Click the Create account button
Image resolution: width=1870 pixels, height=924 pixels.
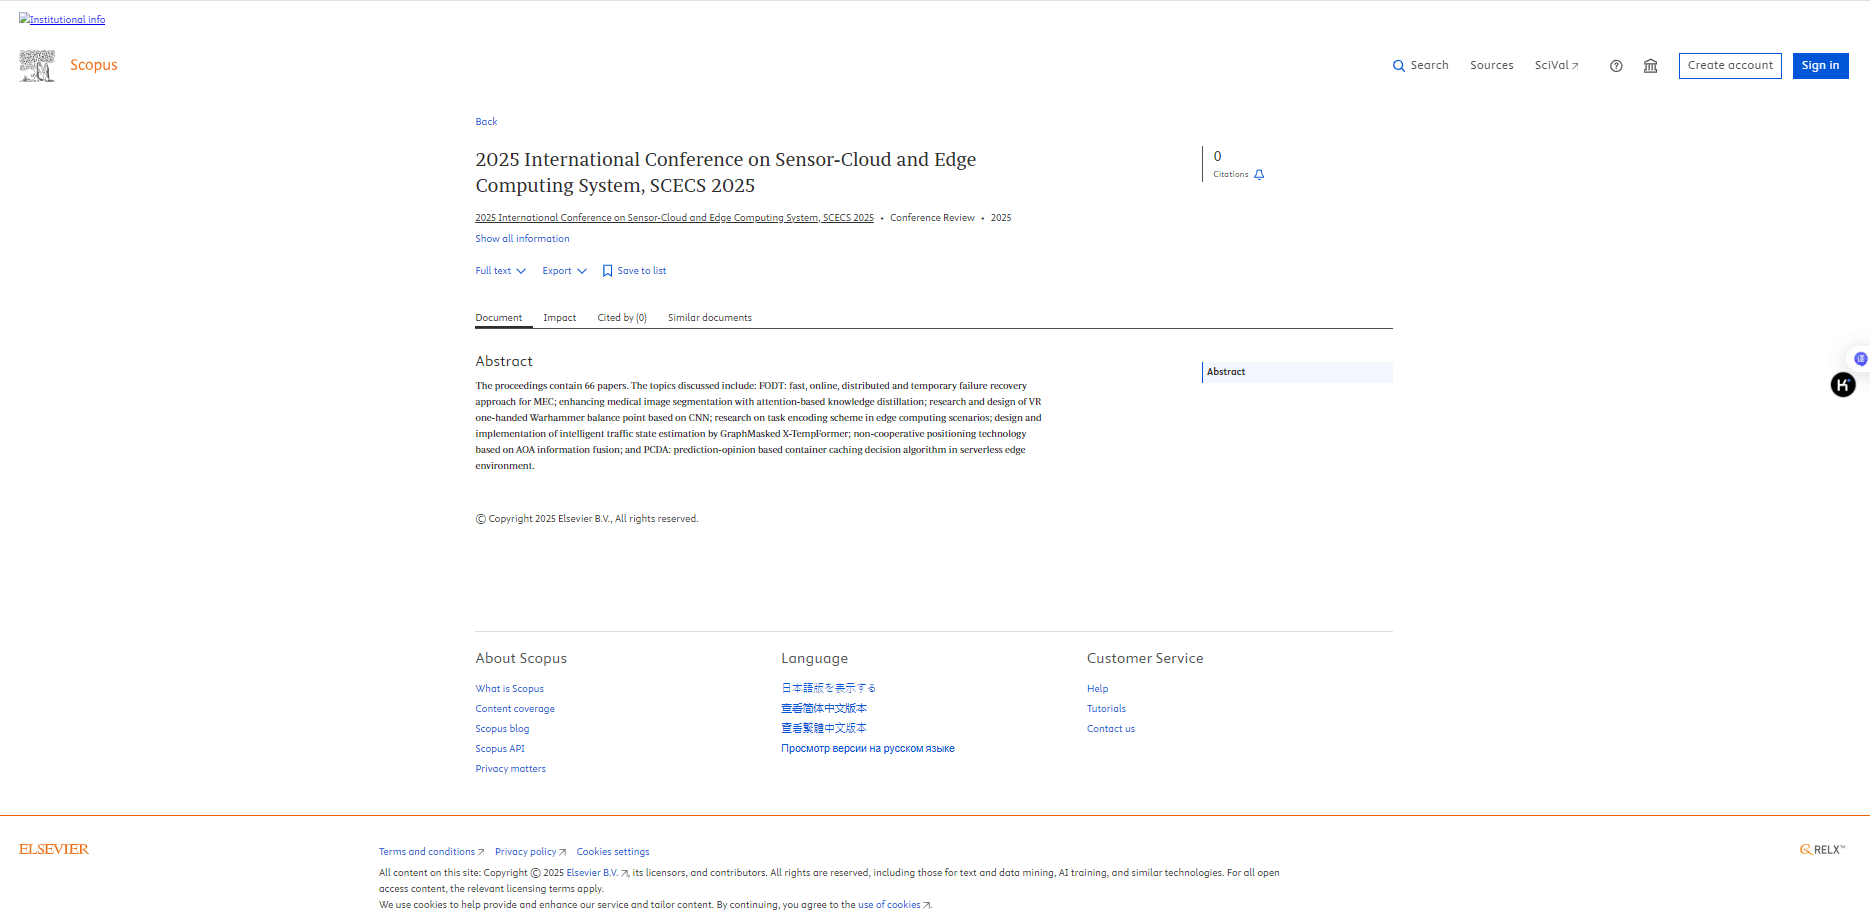tap(1729, 66)
